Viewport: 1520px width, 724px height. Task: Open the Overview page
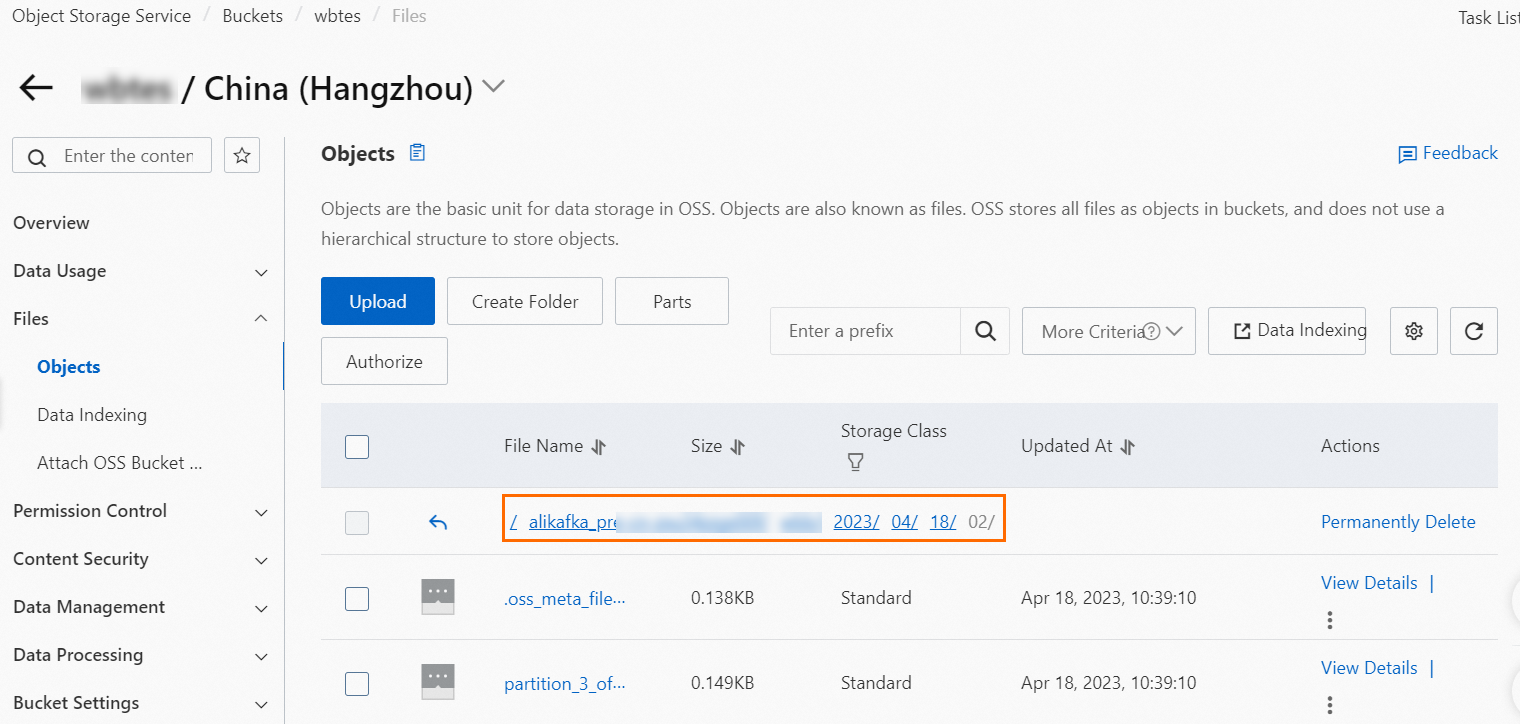pyautogui.click(x=51, y=223)
